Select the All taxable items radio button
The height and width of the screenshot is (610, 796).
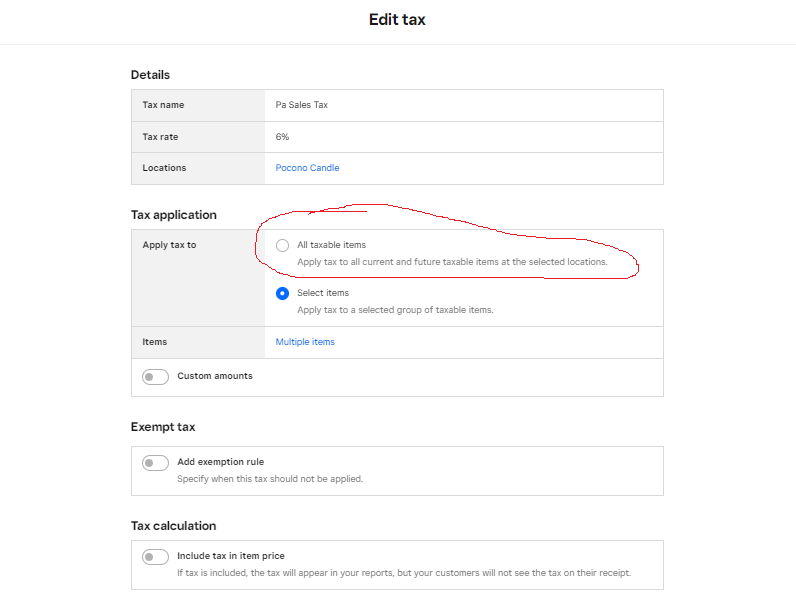pyautogui.click(x=283, y=245)
